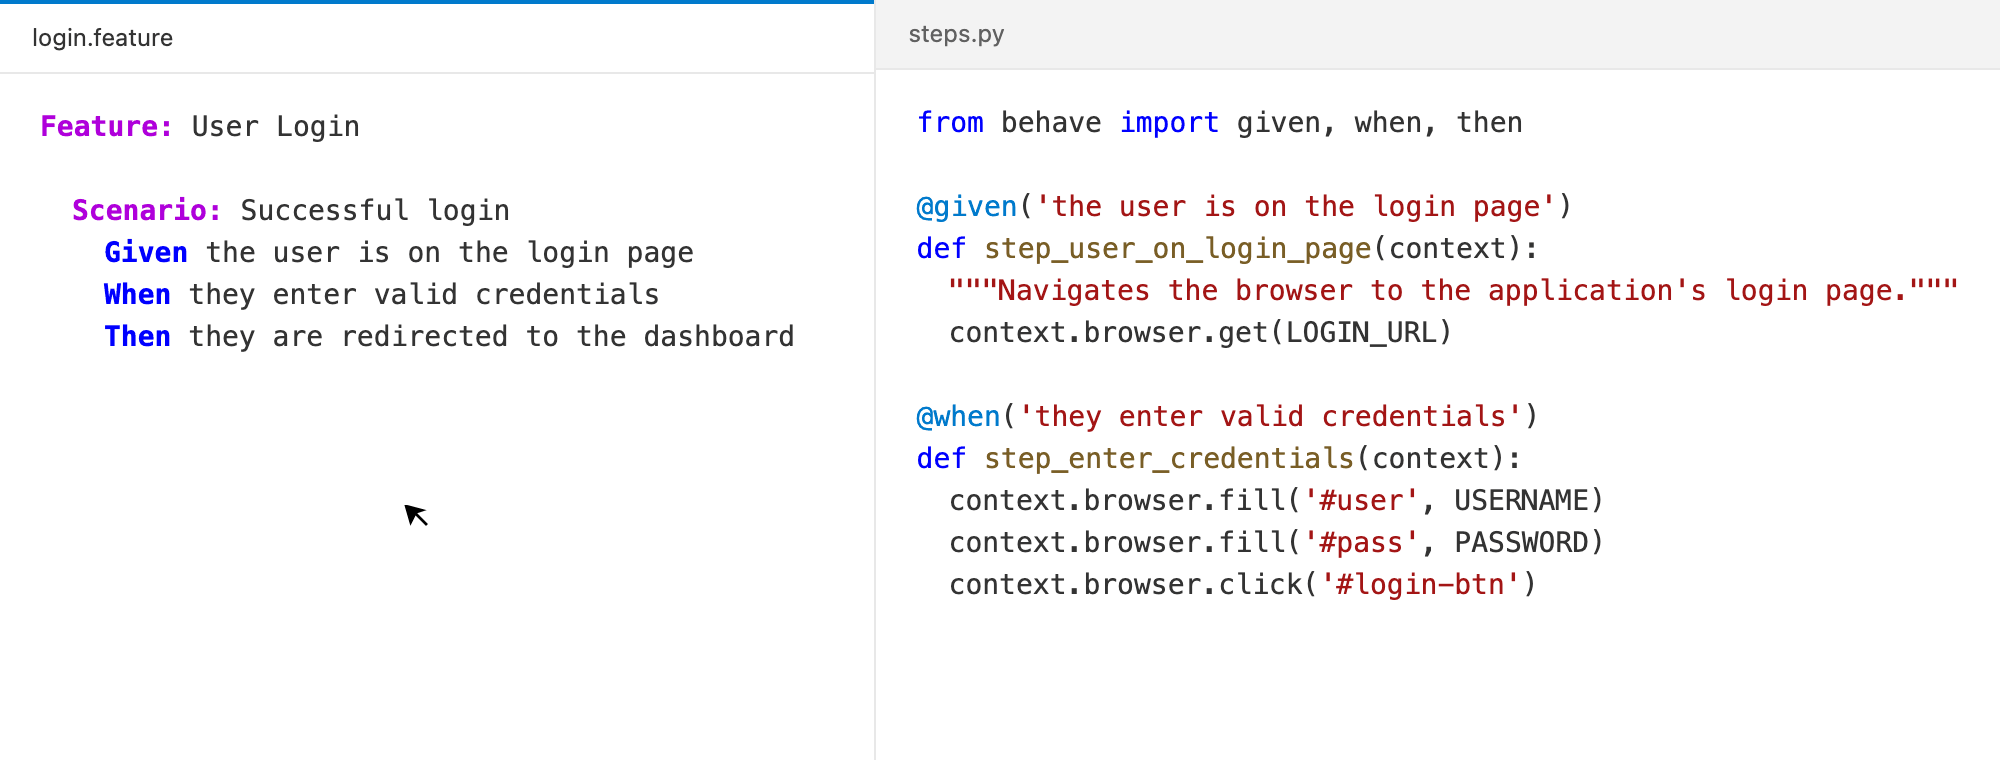Viewport: 2000px width, 760px height.
Task: Click 'they are redirected to the dashboard' text
Action: coord(492,336)
